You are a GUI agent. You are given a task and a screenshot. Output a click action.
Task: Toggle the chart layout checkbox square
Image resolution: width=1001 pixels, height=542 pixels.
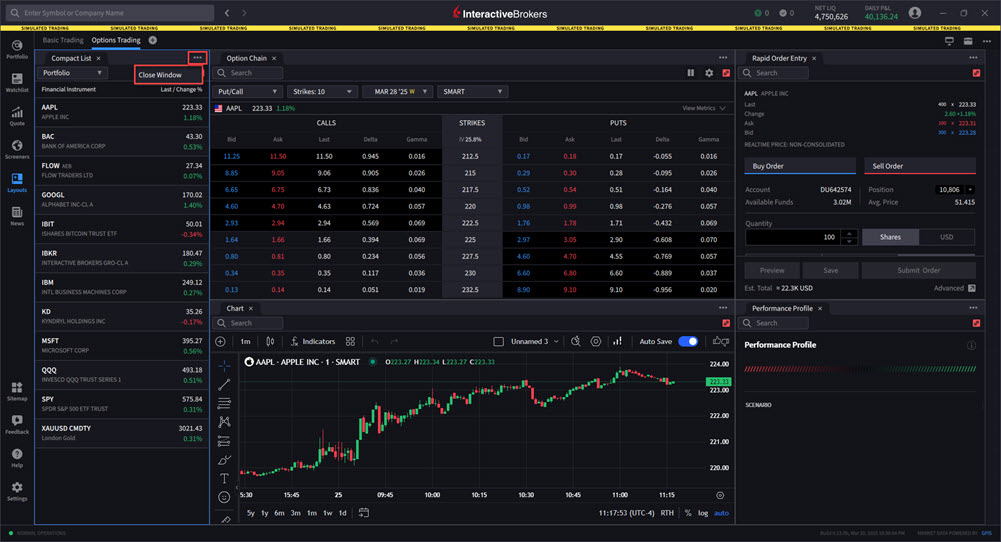pos(499,342)
